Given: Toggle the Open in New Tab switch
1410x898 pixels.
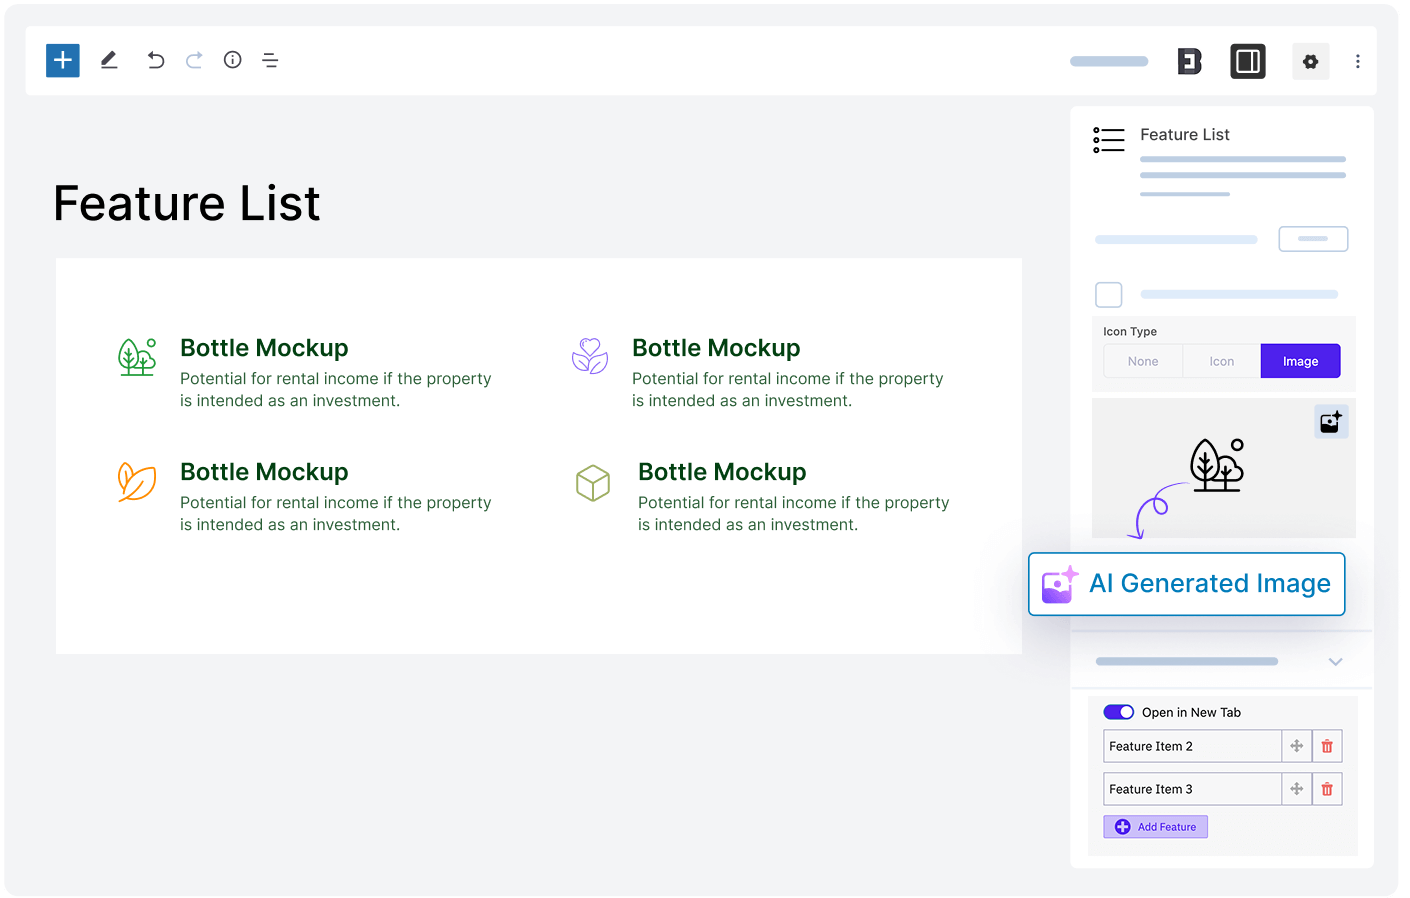Looking at the screenshot, I should click(1118, 712).
